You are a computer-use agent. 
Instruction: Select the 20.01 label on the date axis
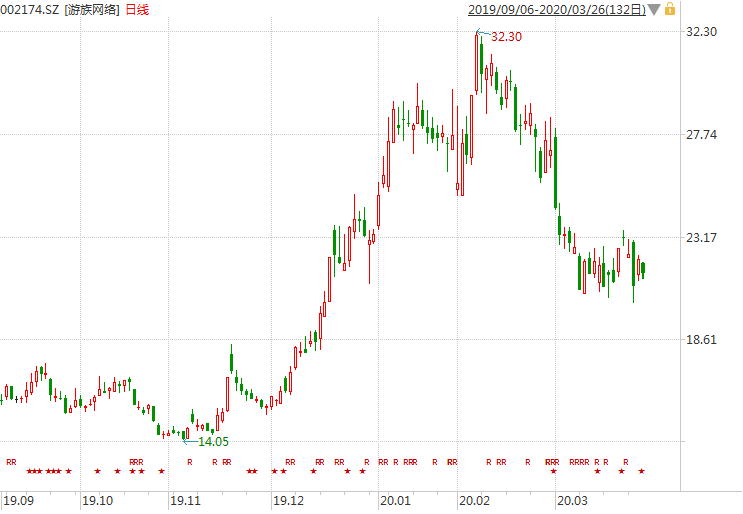point(395,500)
